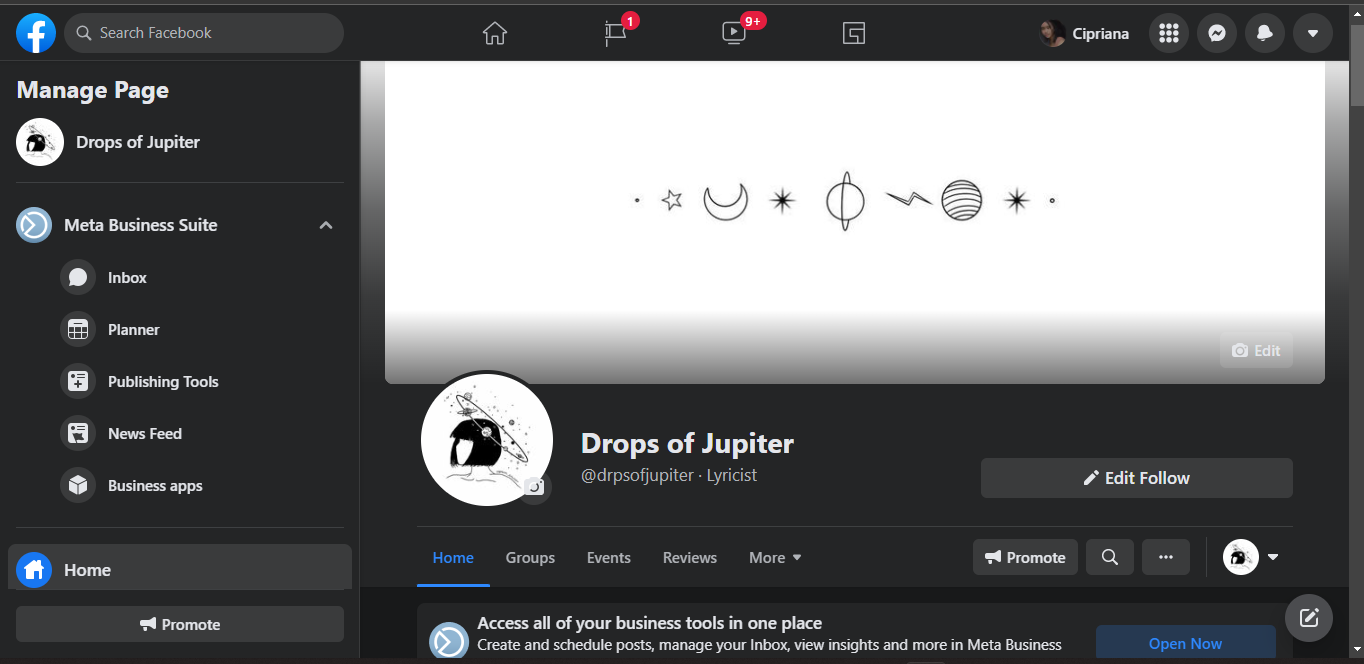The width and height of the screenshot is (1364, 664).
Task: Click the Search Facebook field
Action: (x=204, y=33)
